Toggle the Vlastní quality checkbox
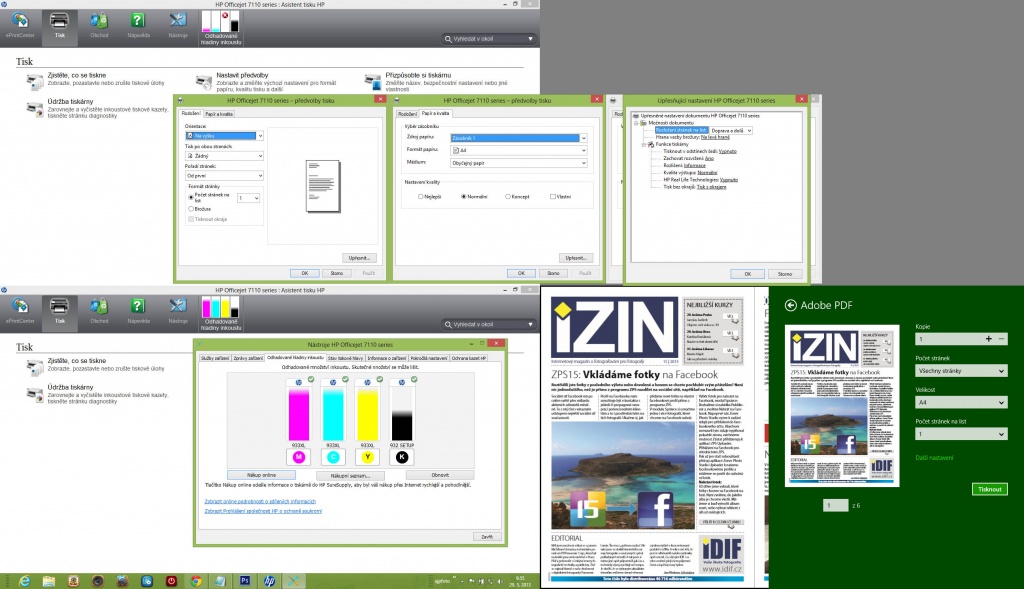Screen dimensions: 1024x589 pyautogui.click(x=552, y=197)
